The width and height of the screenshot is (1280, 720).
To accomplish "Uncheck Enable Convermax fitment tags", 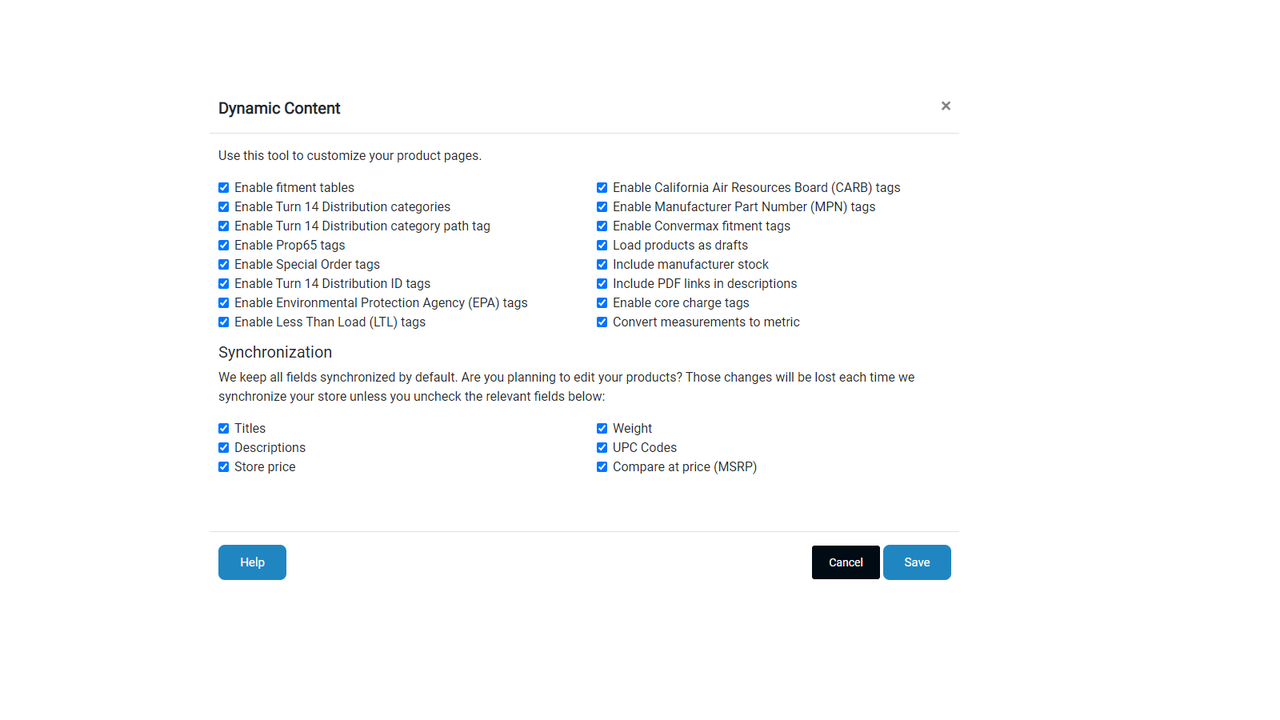I will [601, 225].
